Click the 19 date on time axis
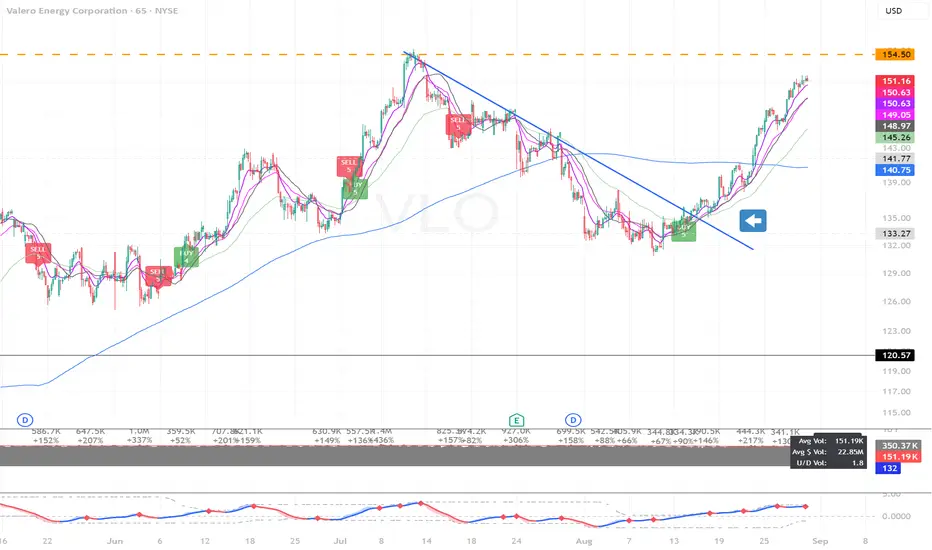Viewport: 932px width, 550px height. [719, 541]
